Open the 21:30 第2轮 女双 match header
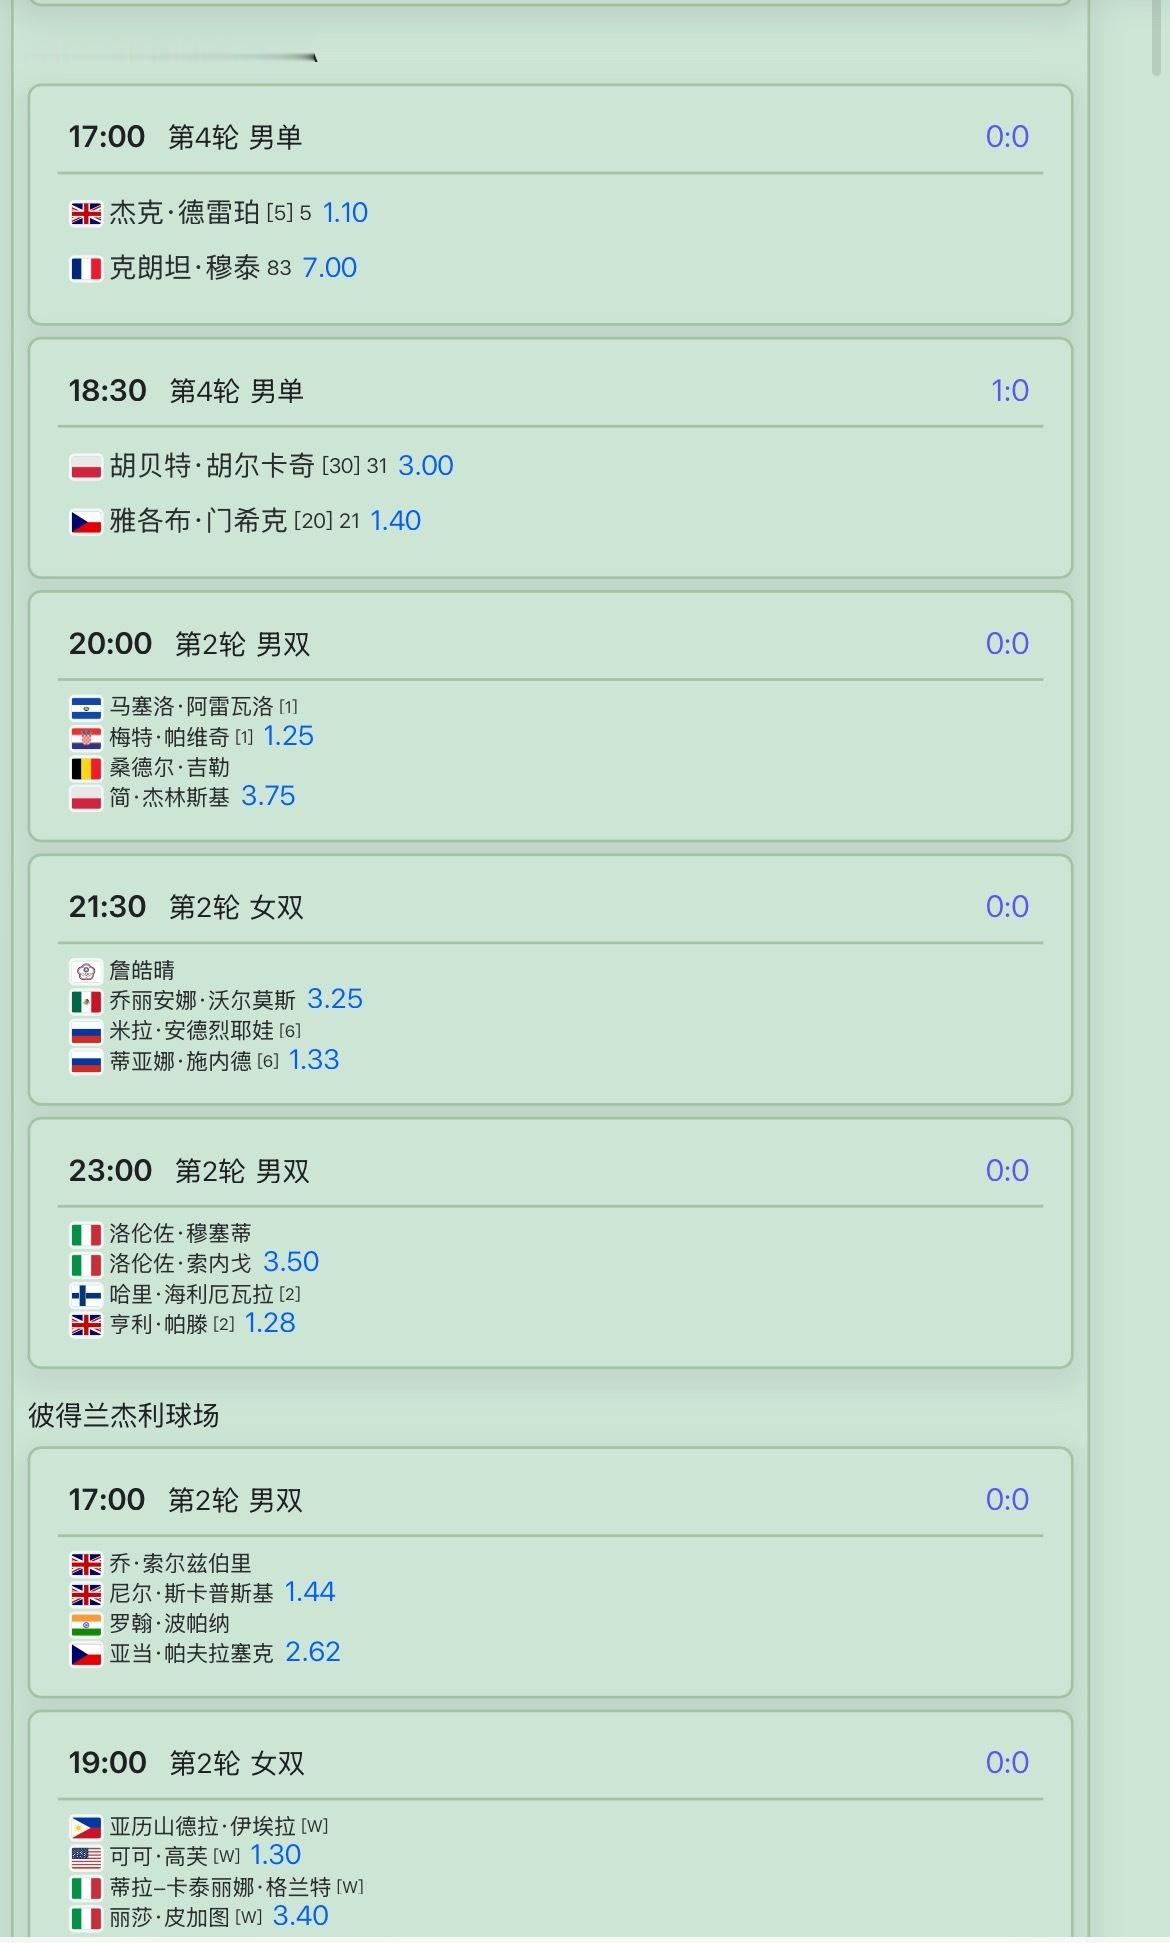The height and width of the screenshot is (1943, 1170). 550,907
